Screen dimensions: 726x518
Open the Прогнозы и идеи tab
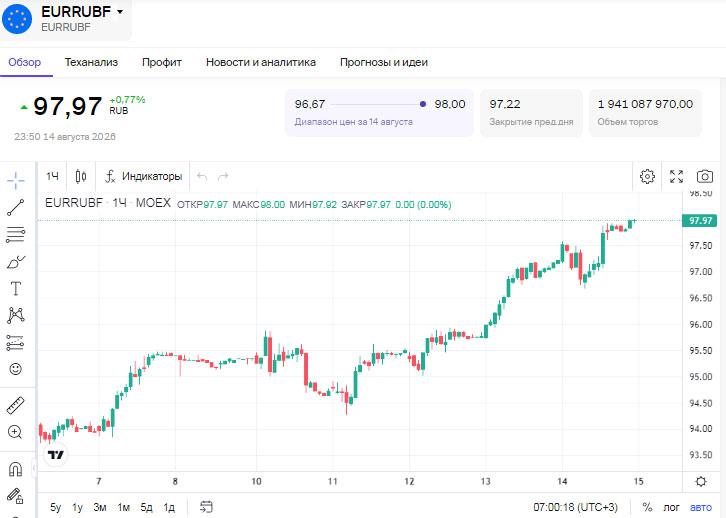384,62
